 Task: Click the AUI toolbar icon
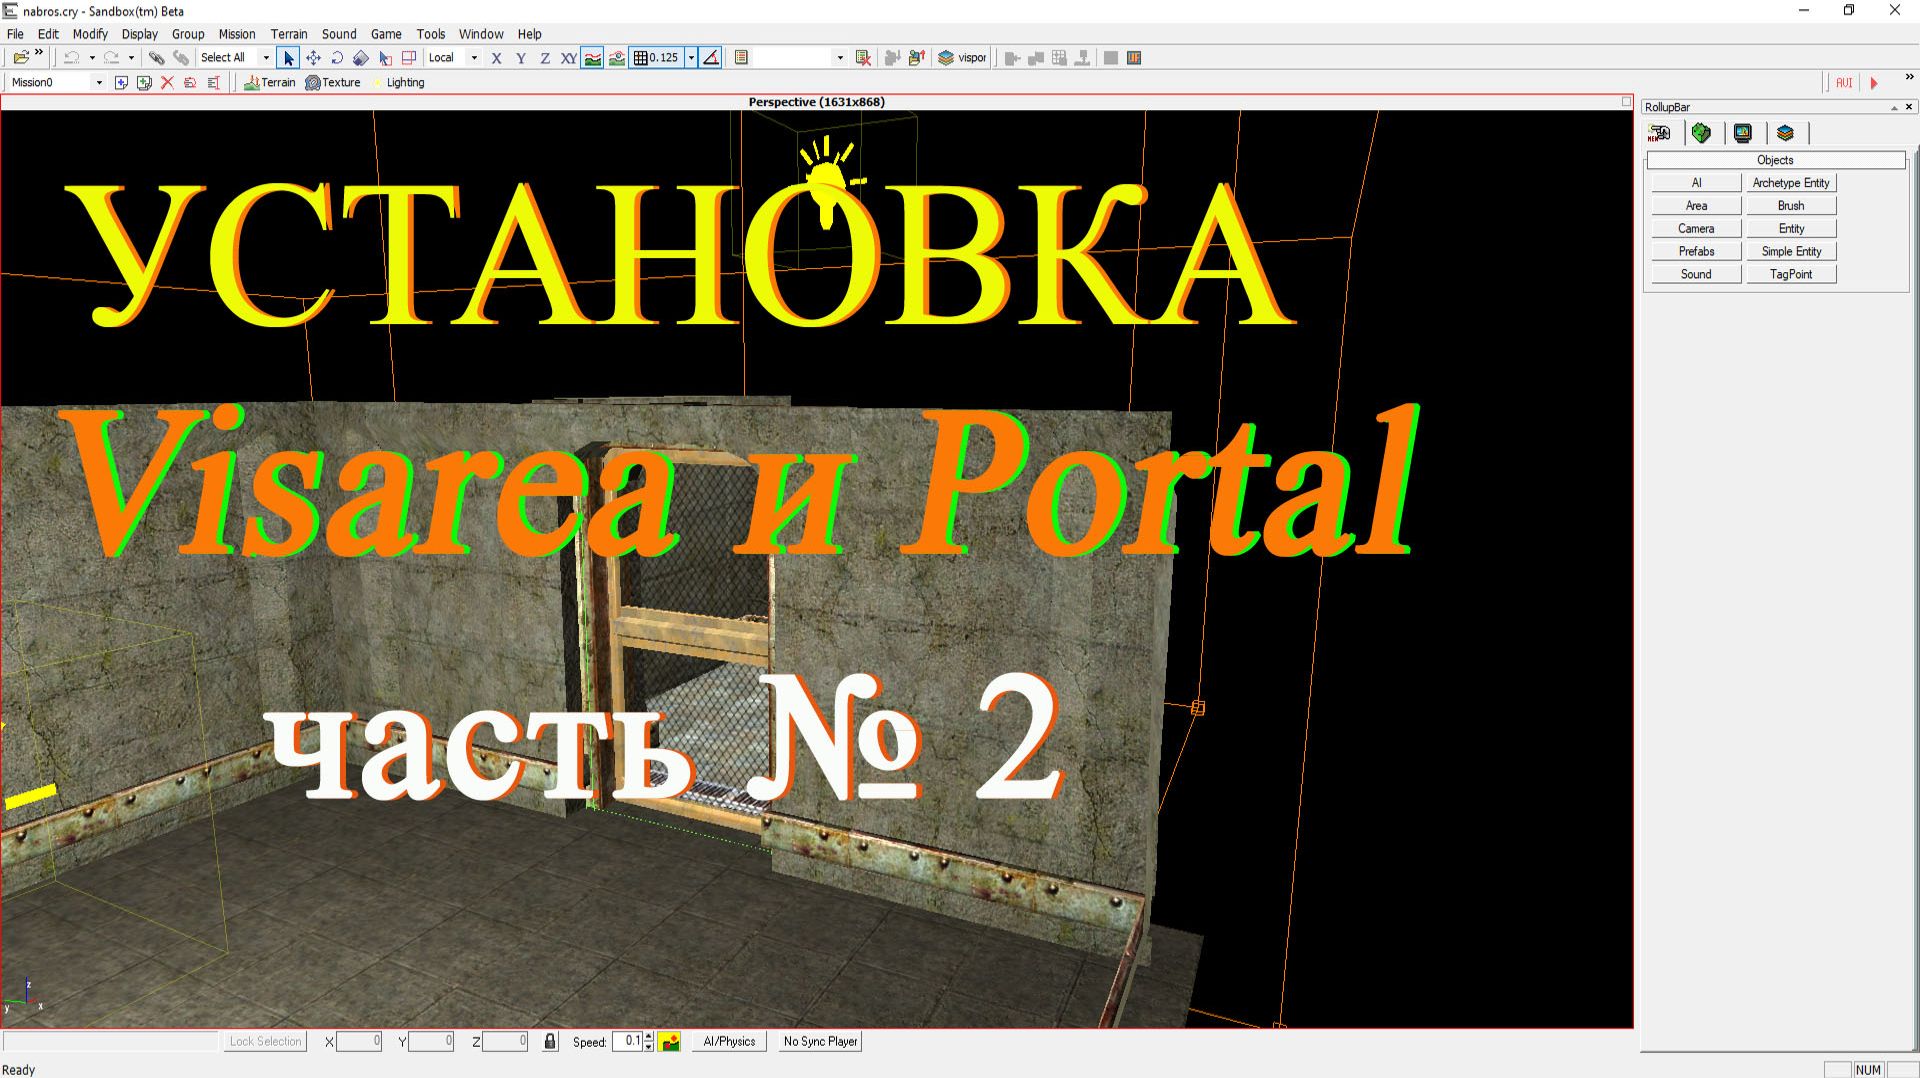point(1844,83)
